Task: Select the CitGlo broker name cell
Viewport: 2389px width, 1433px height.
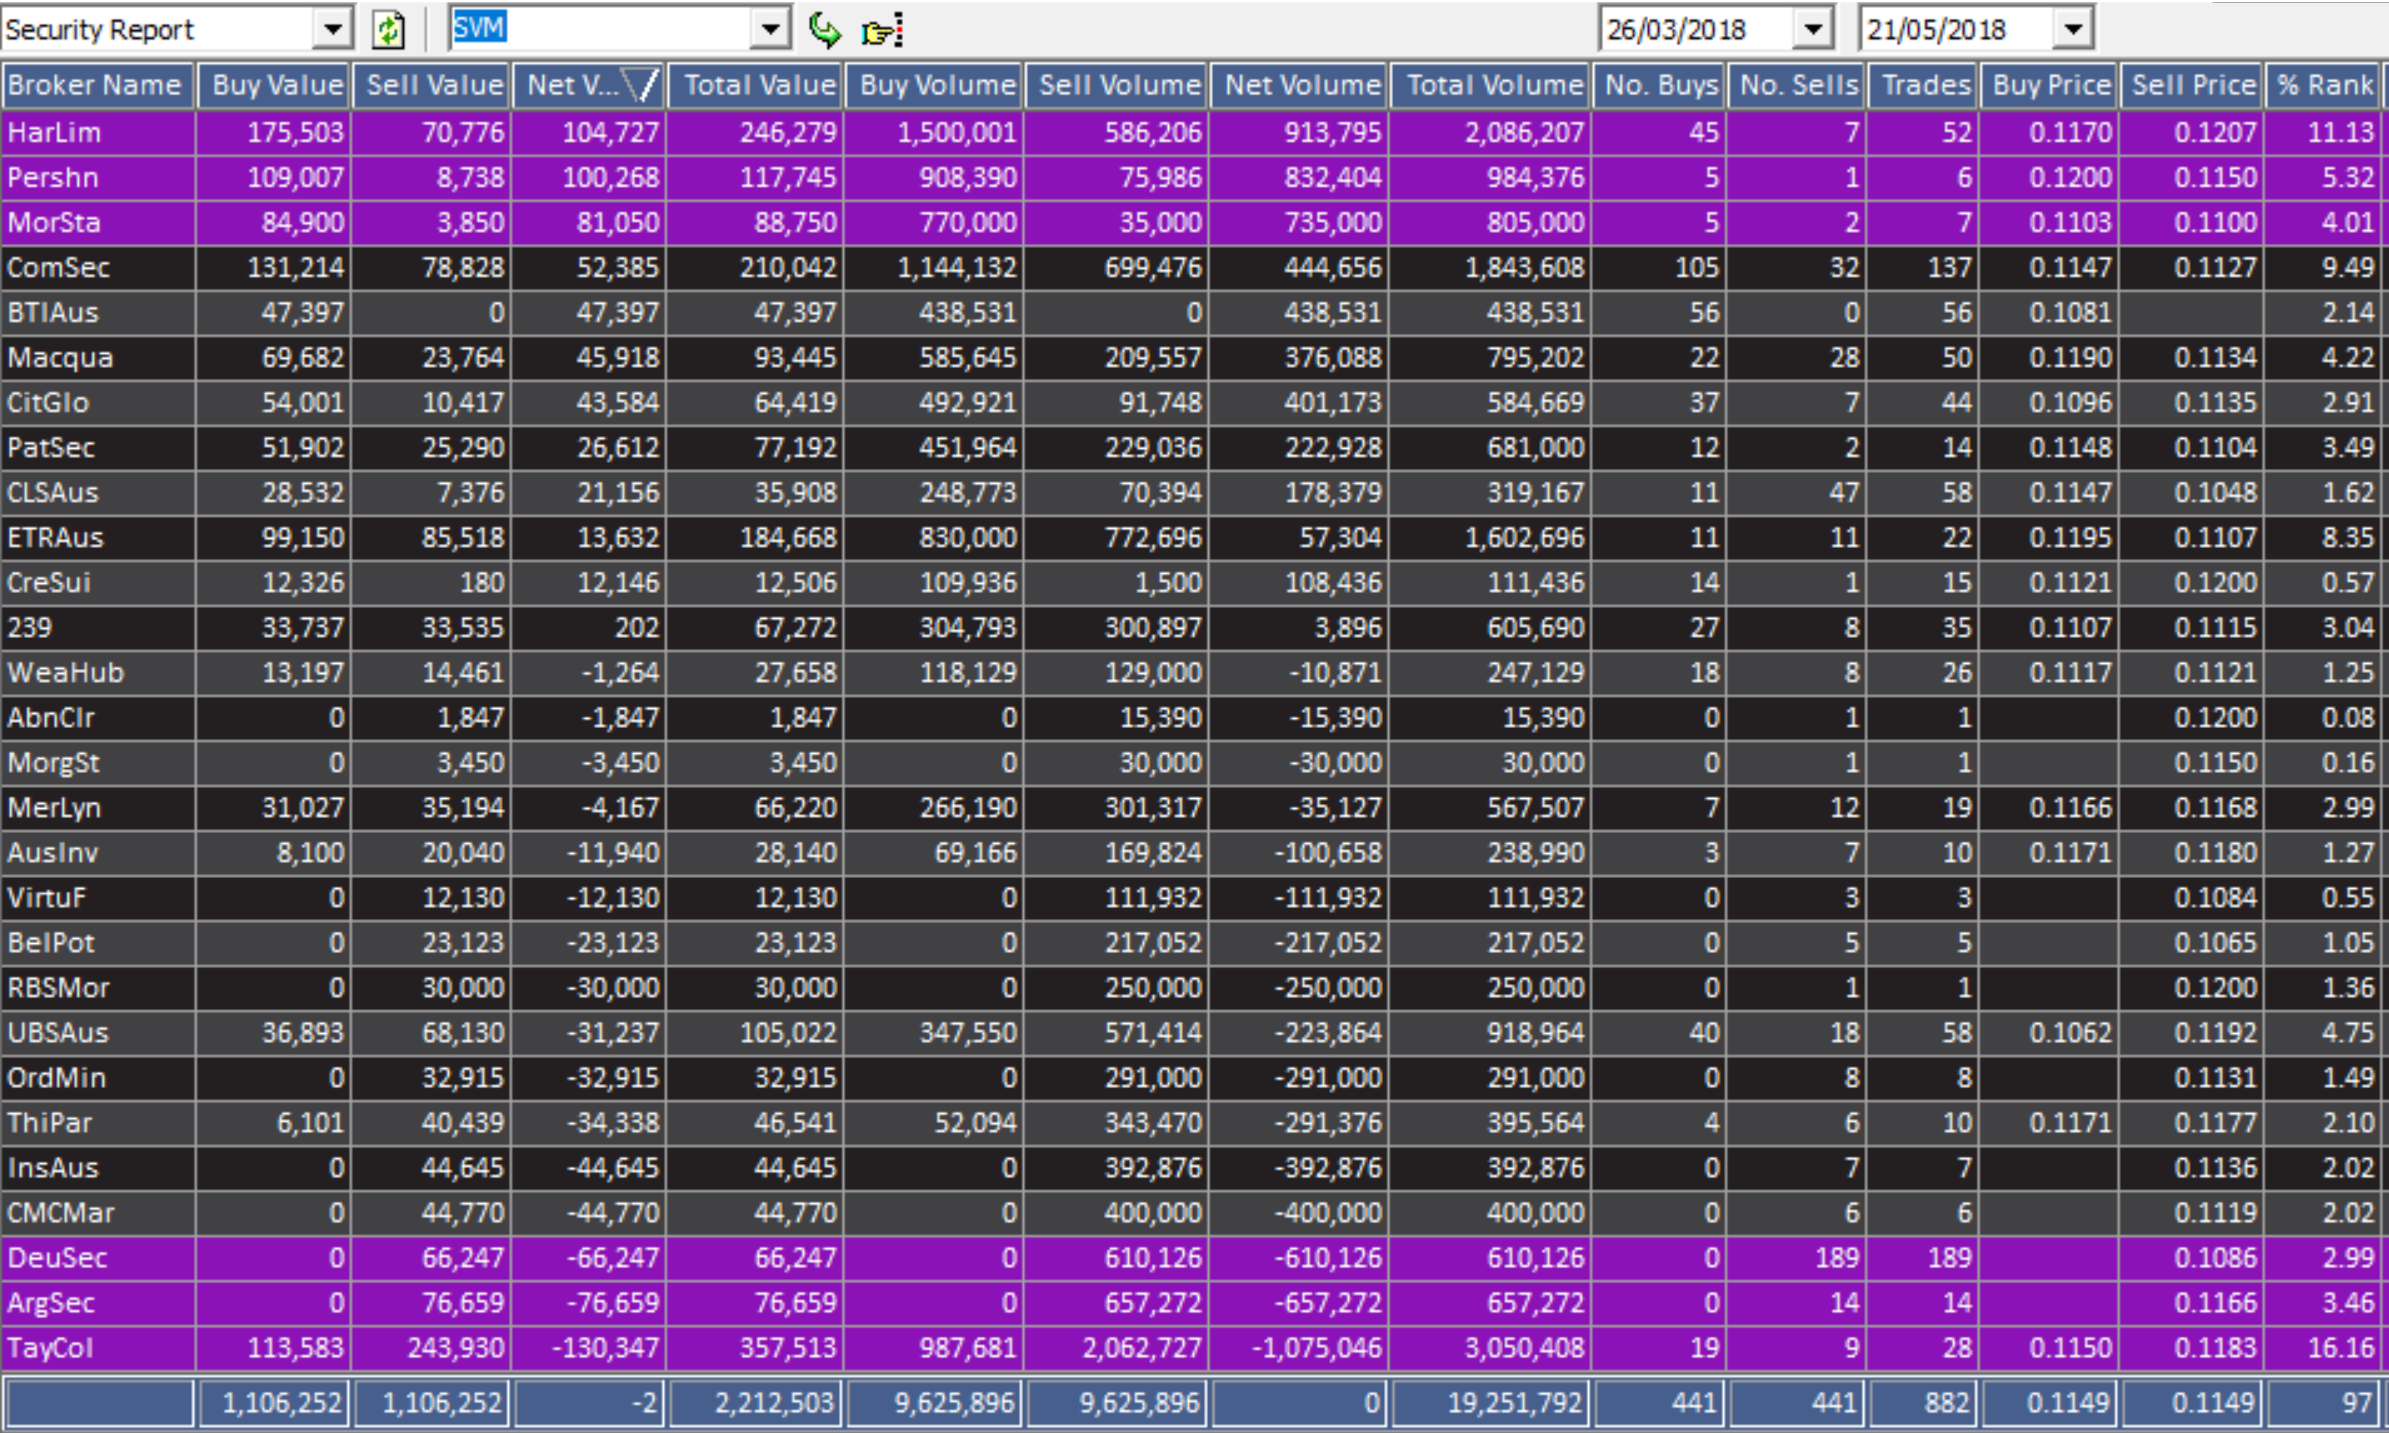Action: tap(98, 402)
